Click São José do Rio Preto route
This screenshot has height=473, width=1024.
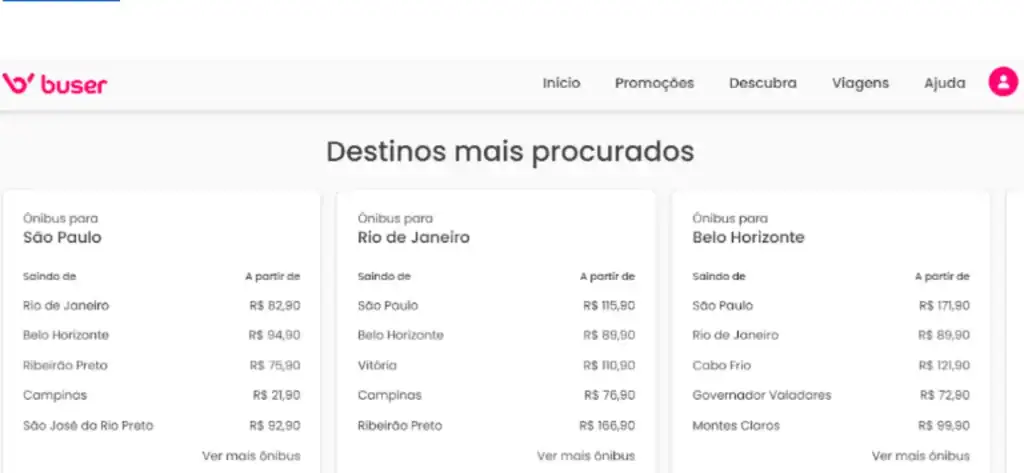(88, 426)
